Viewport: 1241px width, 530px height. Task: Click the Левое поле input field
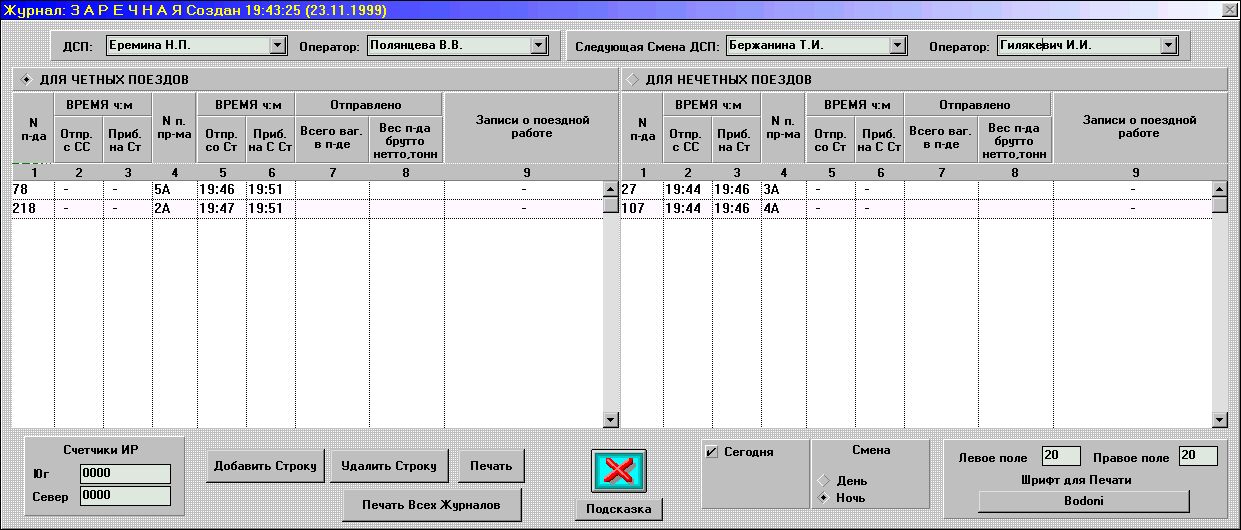coord(1061,456)
